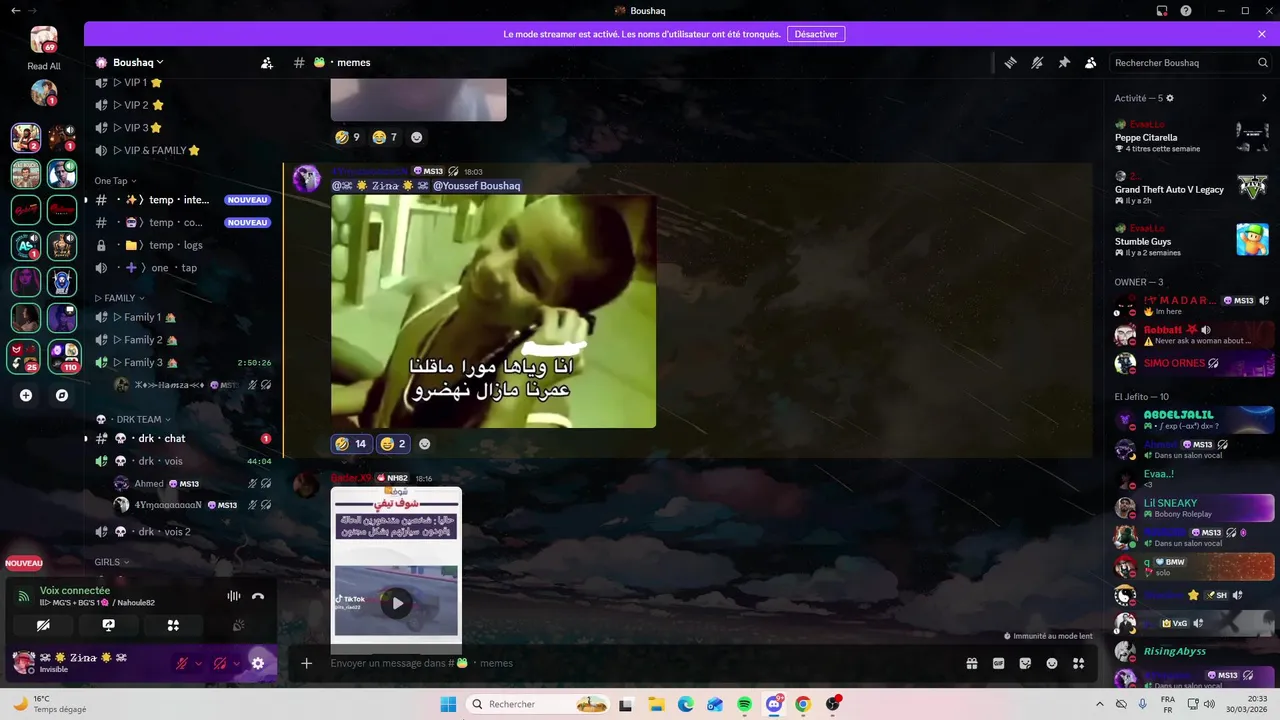Click the invite members icon beside Boushaq

tap(267, 62)
